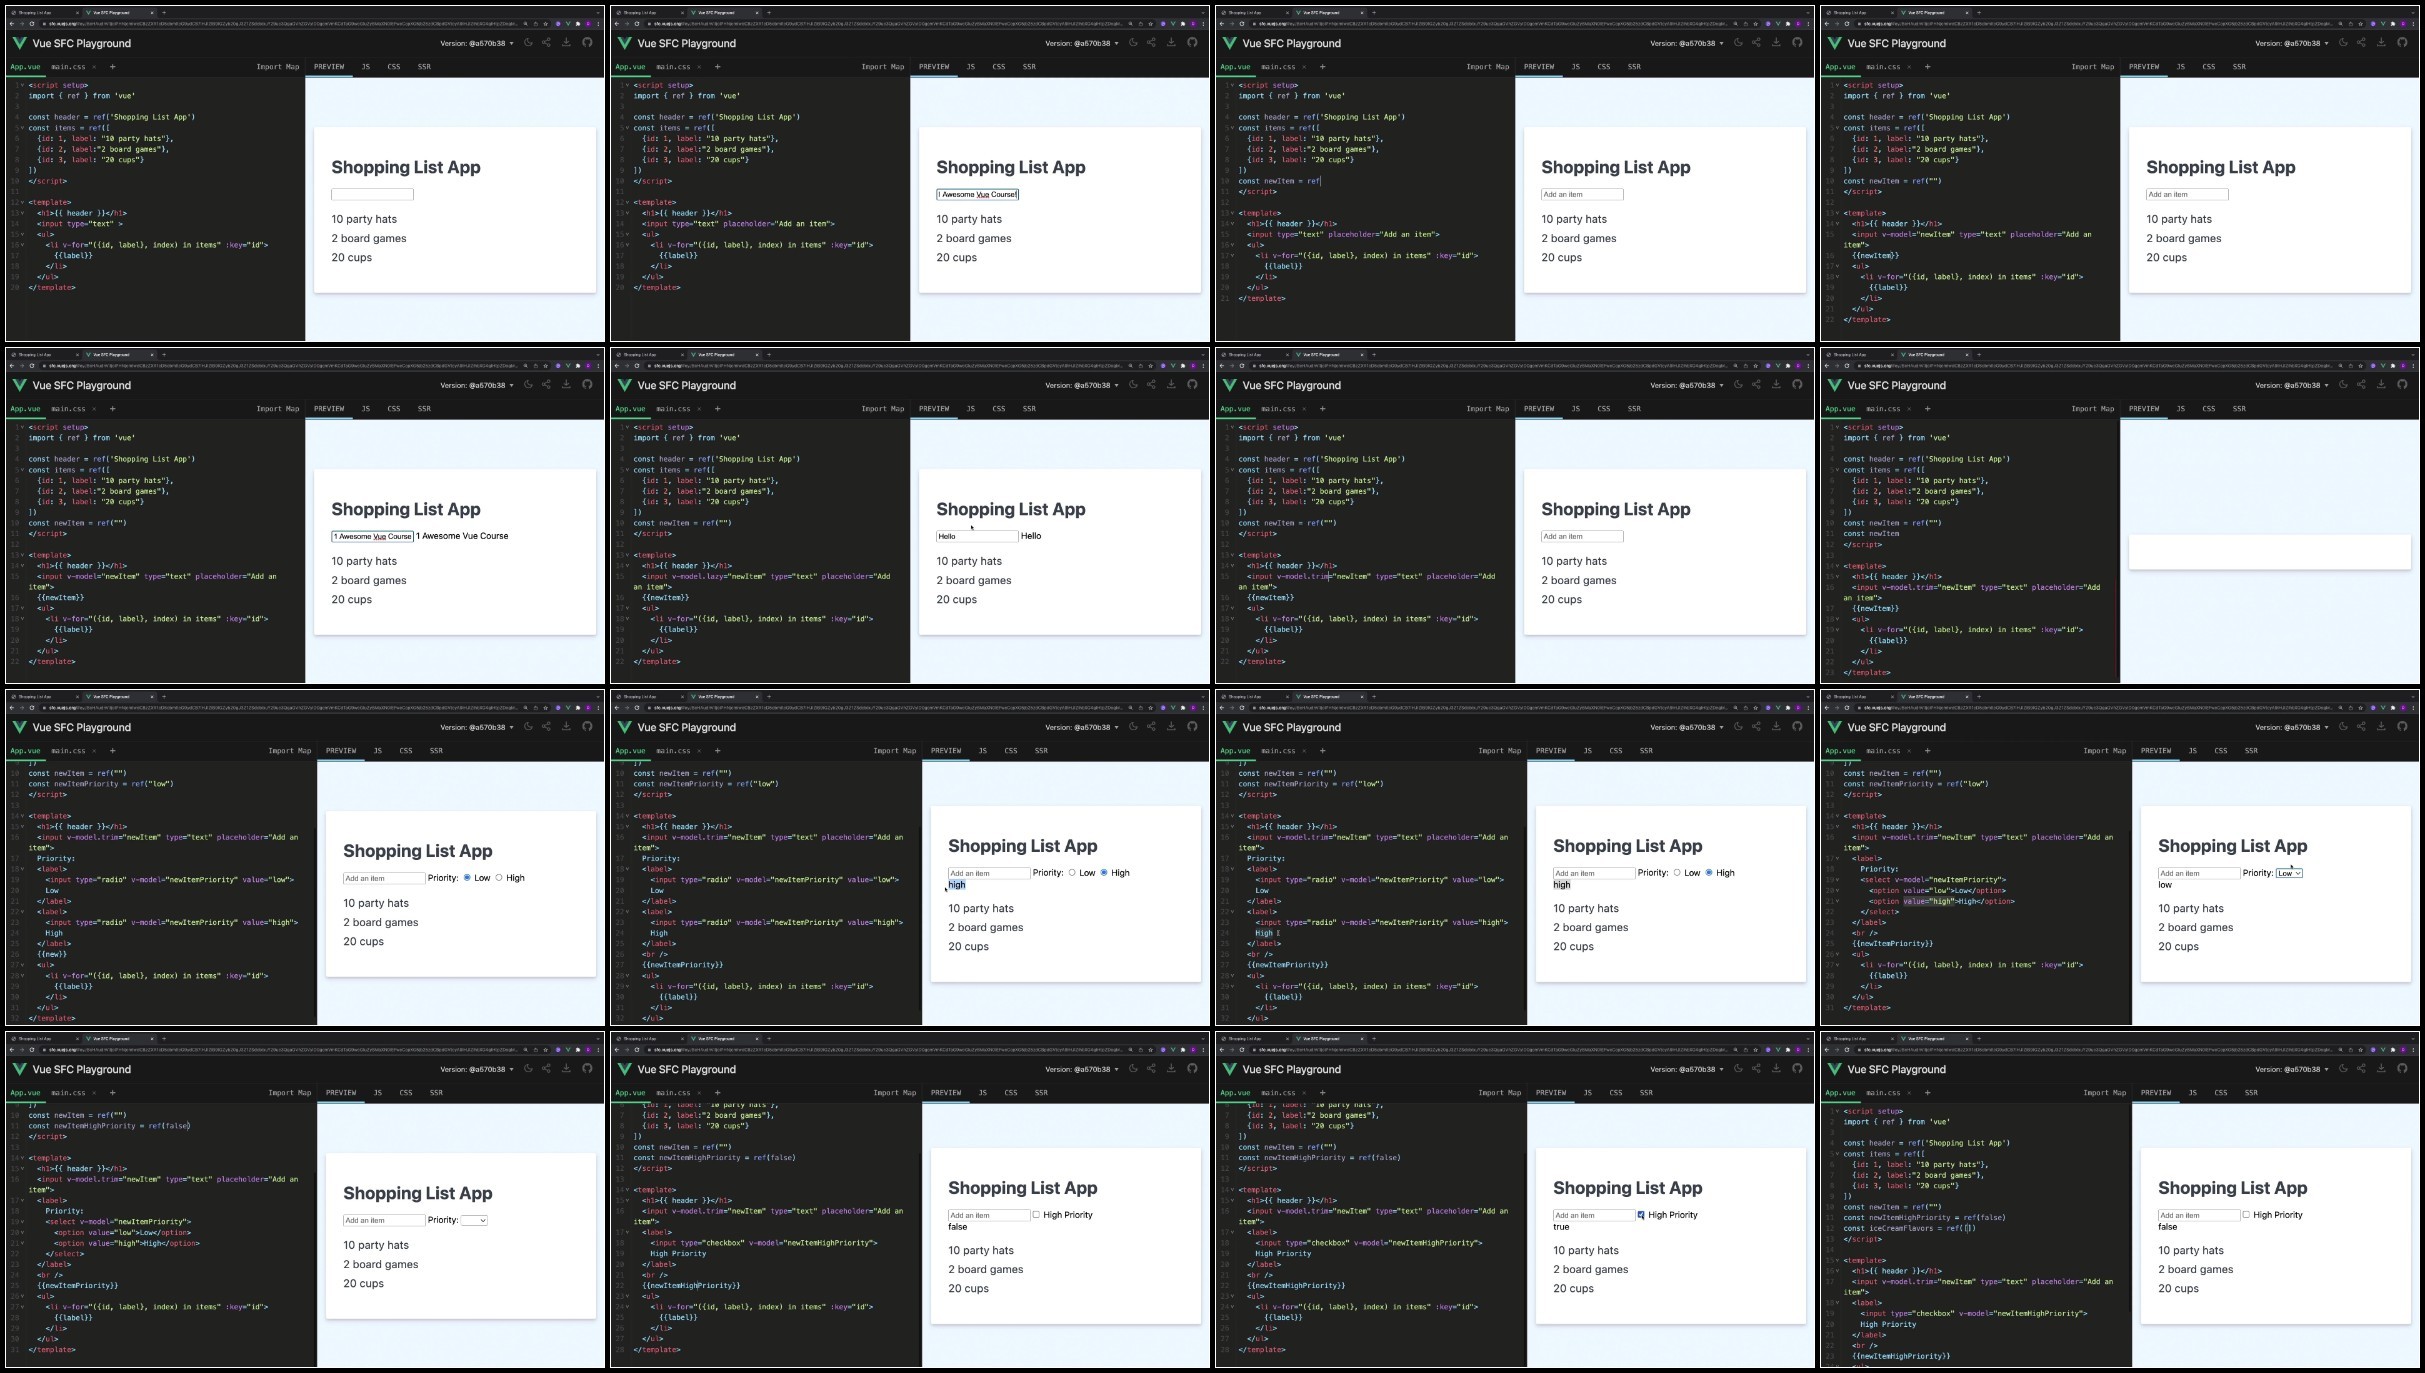Open Version dropdown in frame with checked High Priority
The width and height of the screenshot is (2425, 1373).
pyautogui.click(x=1685, y=1069)
